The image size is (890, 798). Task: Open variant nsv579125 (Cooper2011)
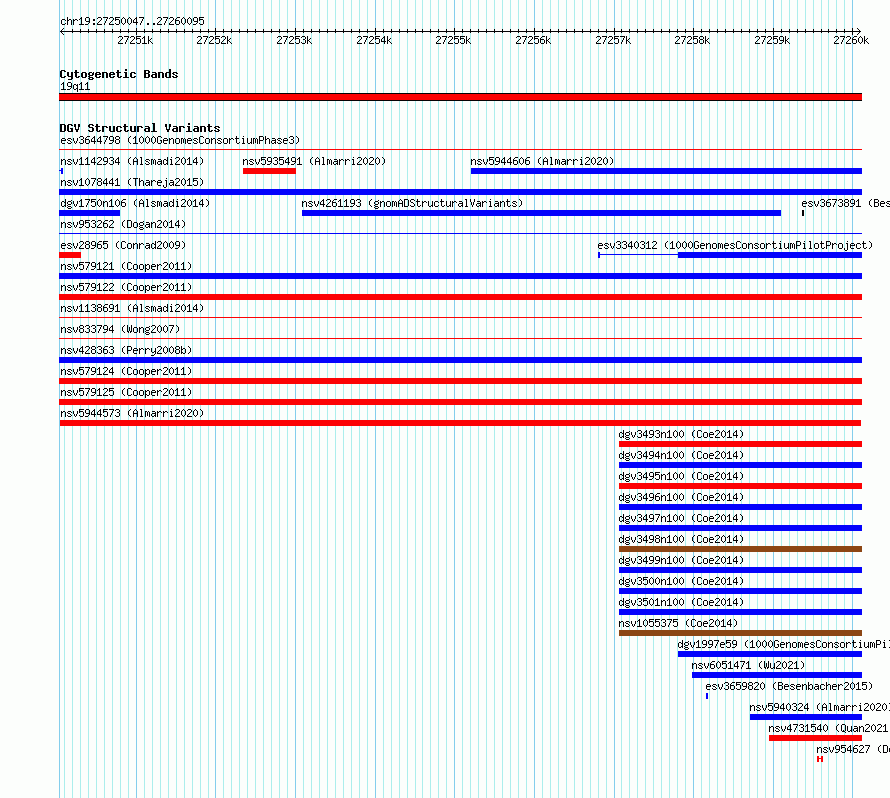[126, 392]
